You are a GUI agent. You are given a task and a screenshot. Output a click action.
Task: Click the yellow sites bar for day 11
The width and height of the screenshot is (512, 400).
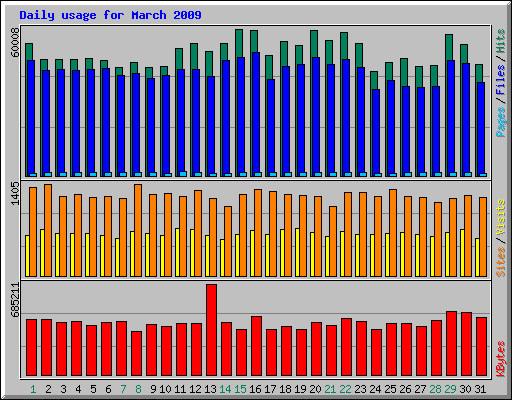(177, 252)
